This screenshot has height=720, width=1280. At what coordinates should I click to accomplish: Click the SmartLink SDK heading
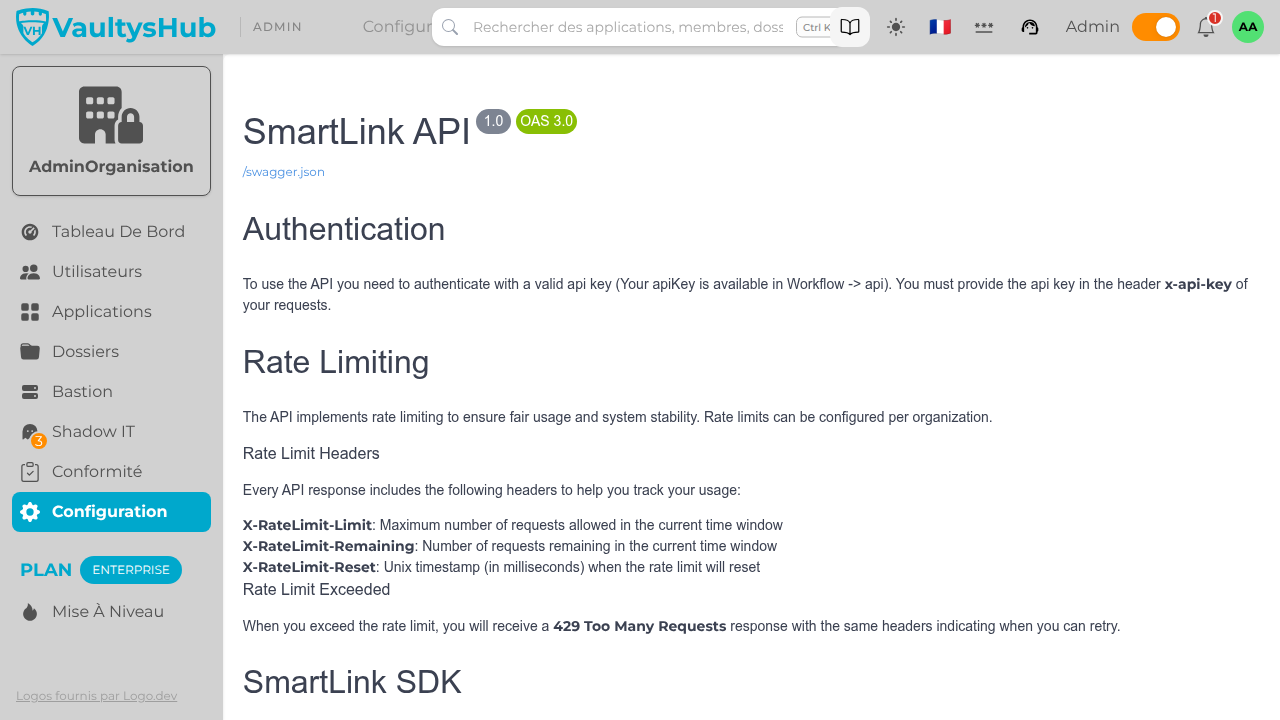point(352,682)
